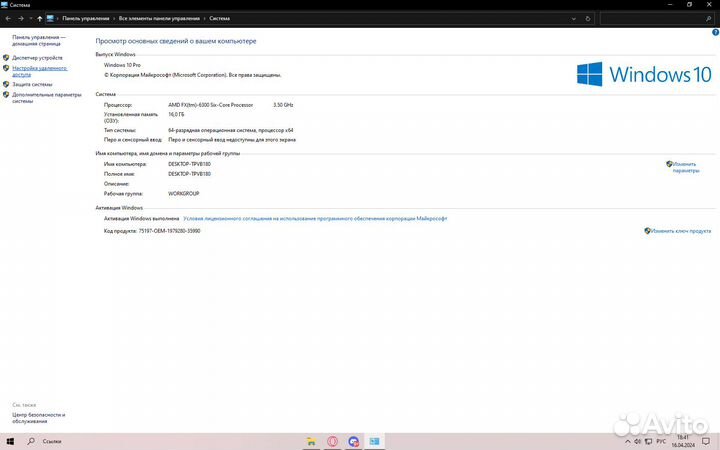This screenshot has height=450, width=720.
Task: Open the recent locations dropdown arrow
Action: [x=29, y=18]
